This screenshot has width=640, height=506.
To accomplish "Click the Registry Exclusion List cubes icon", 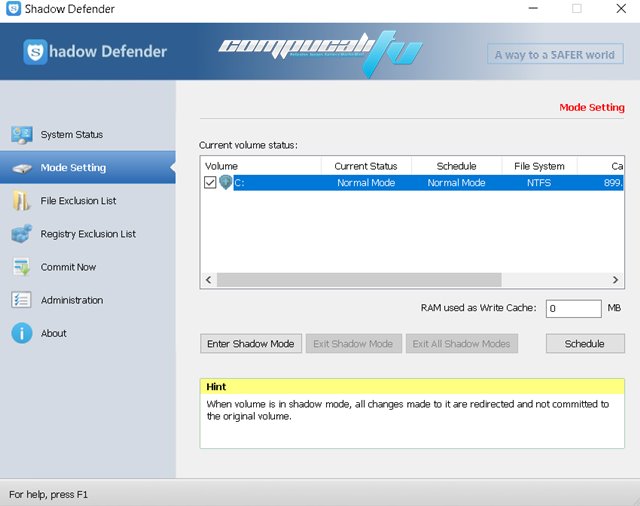I will tap(22, 234).
